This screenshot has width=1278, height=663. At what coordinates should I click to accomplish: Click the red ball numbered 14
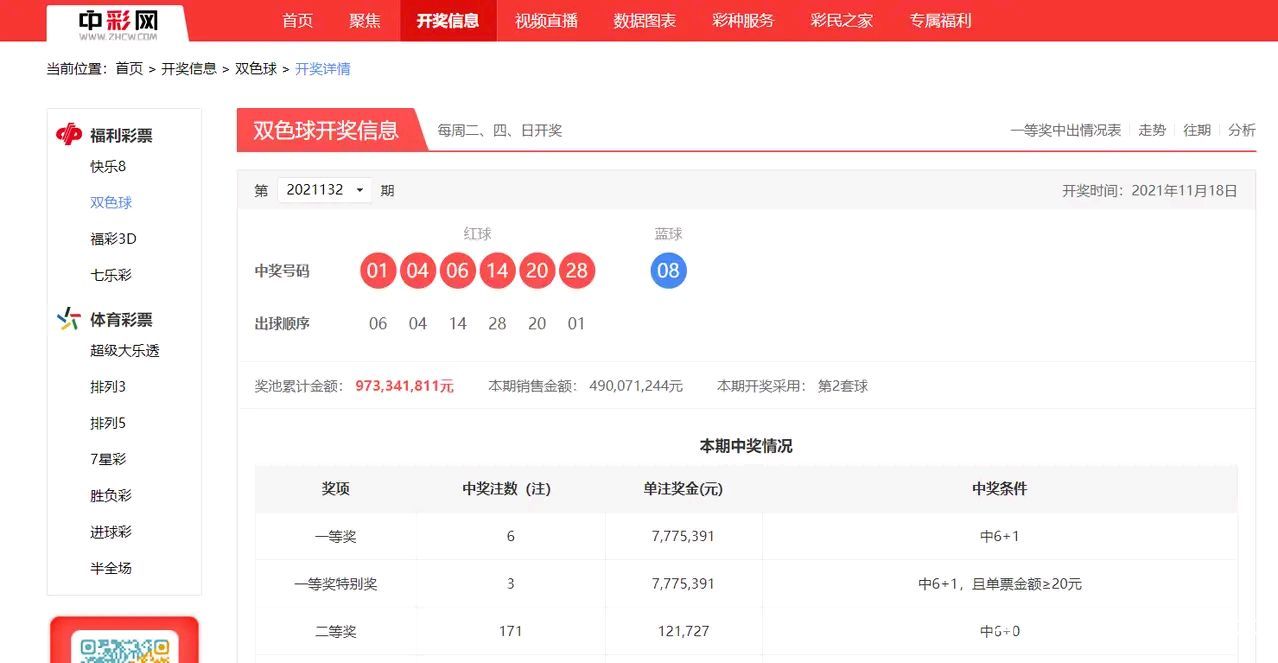click(497, 271)
